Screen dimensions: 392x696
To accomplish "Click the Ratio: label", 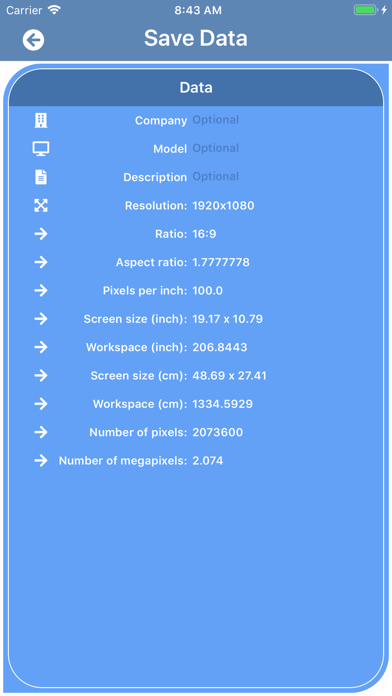I will [x=171, y=234].
